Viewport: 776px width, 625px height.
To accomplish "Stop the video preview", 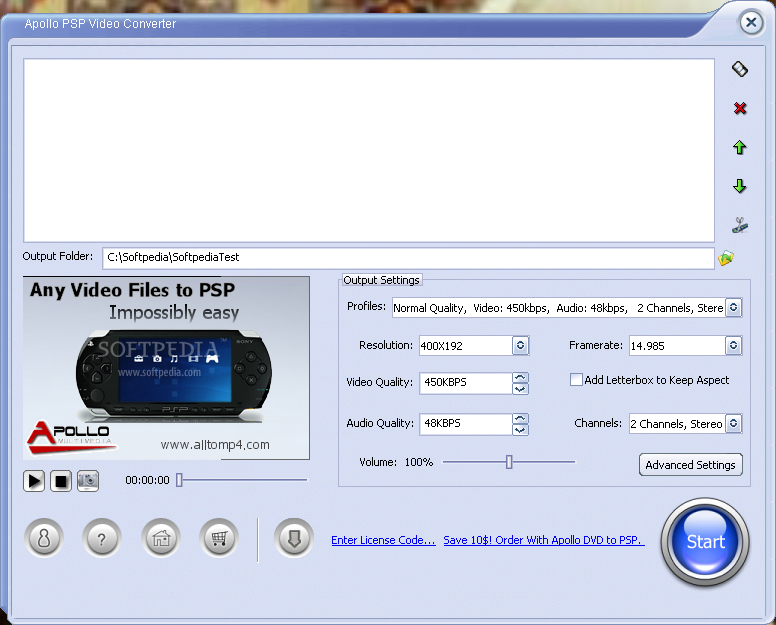I will coord(61,481).
